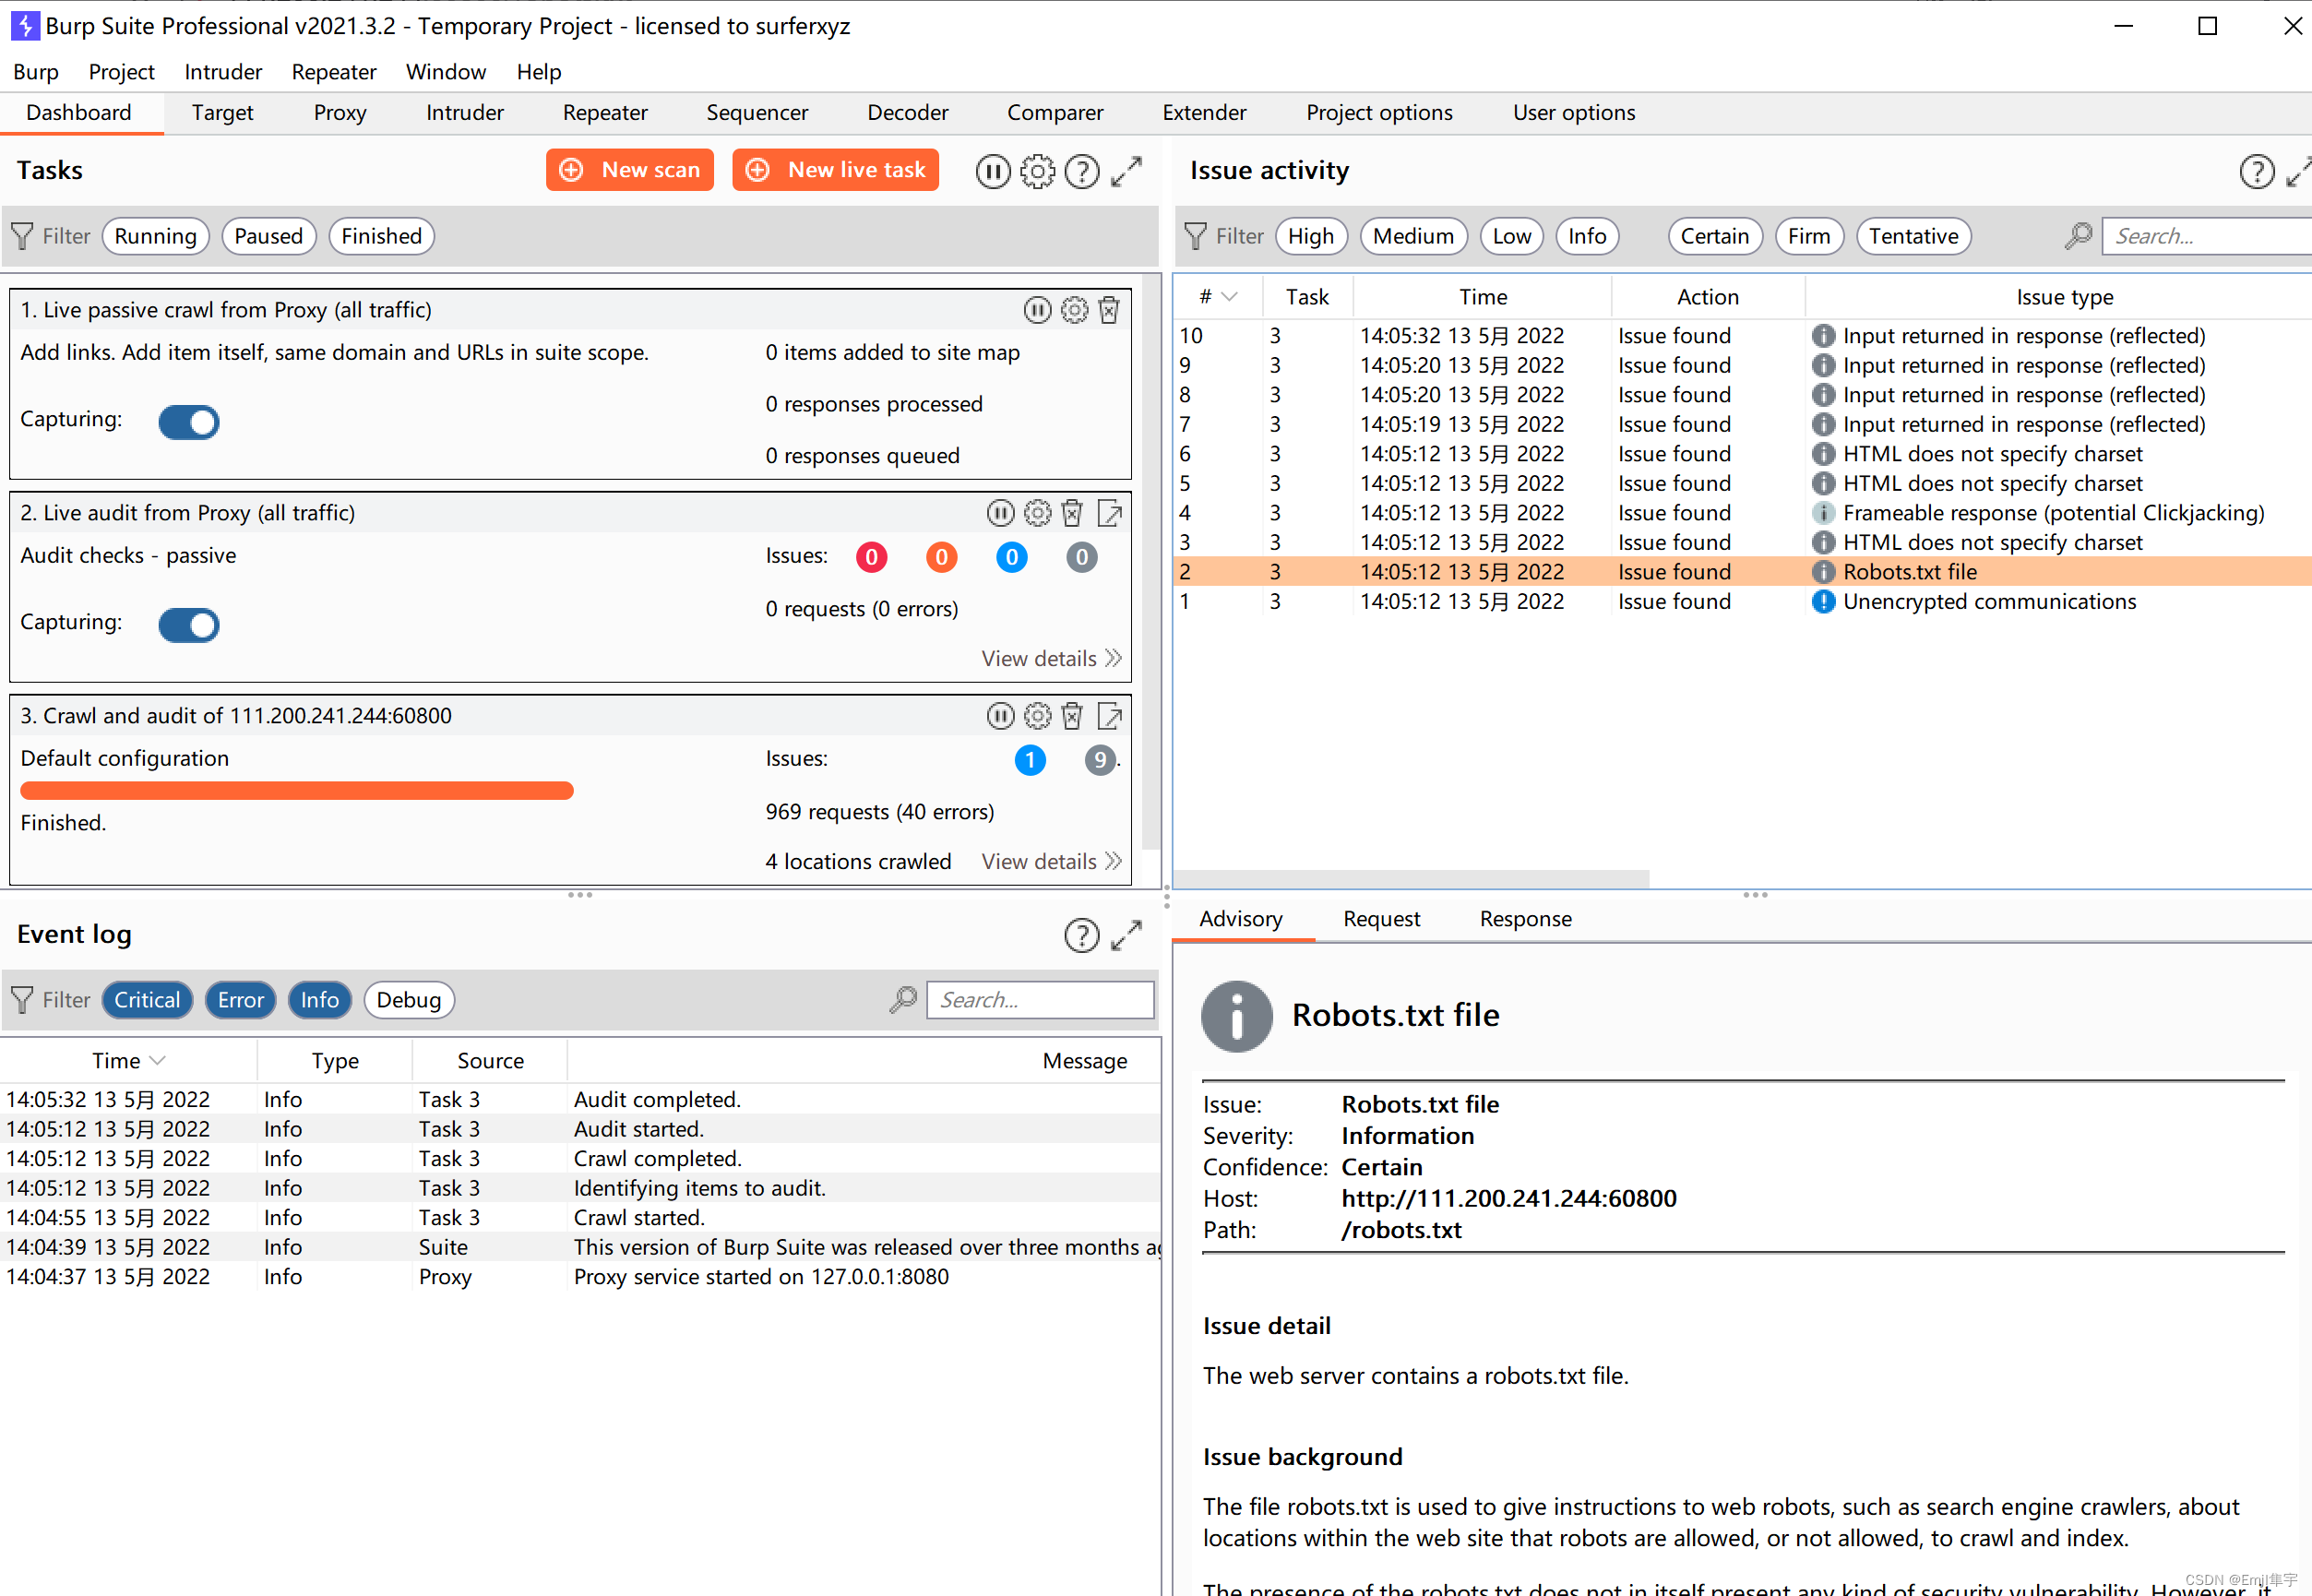
Task: Open the Issue activity help icon
Action: point(2257,170)
